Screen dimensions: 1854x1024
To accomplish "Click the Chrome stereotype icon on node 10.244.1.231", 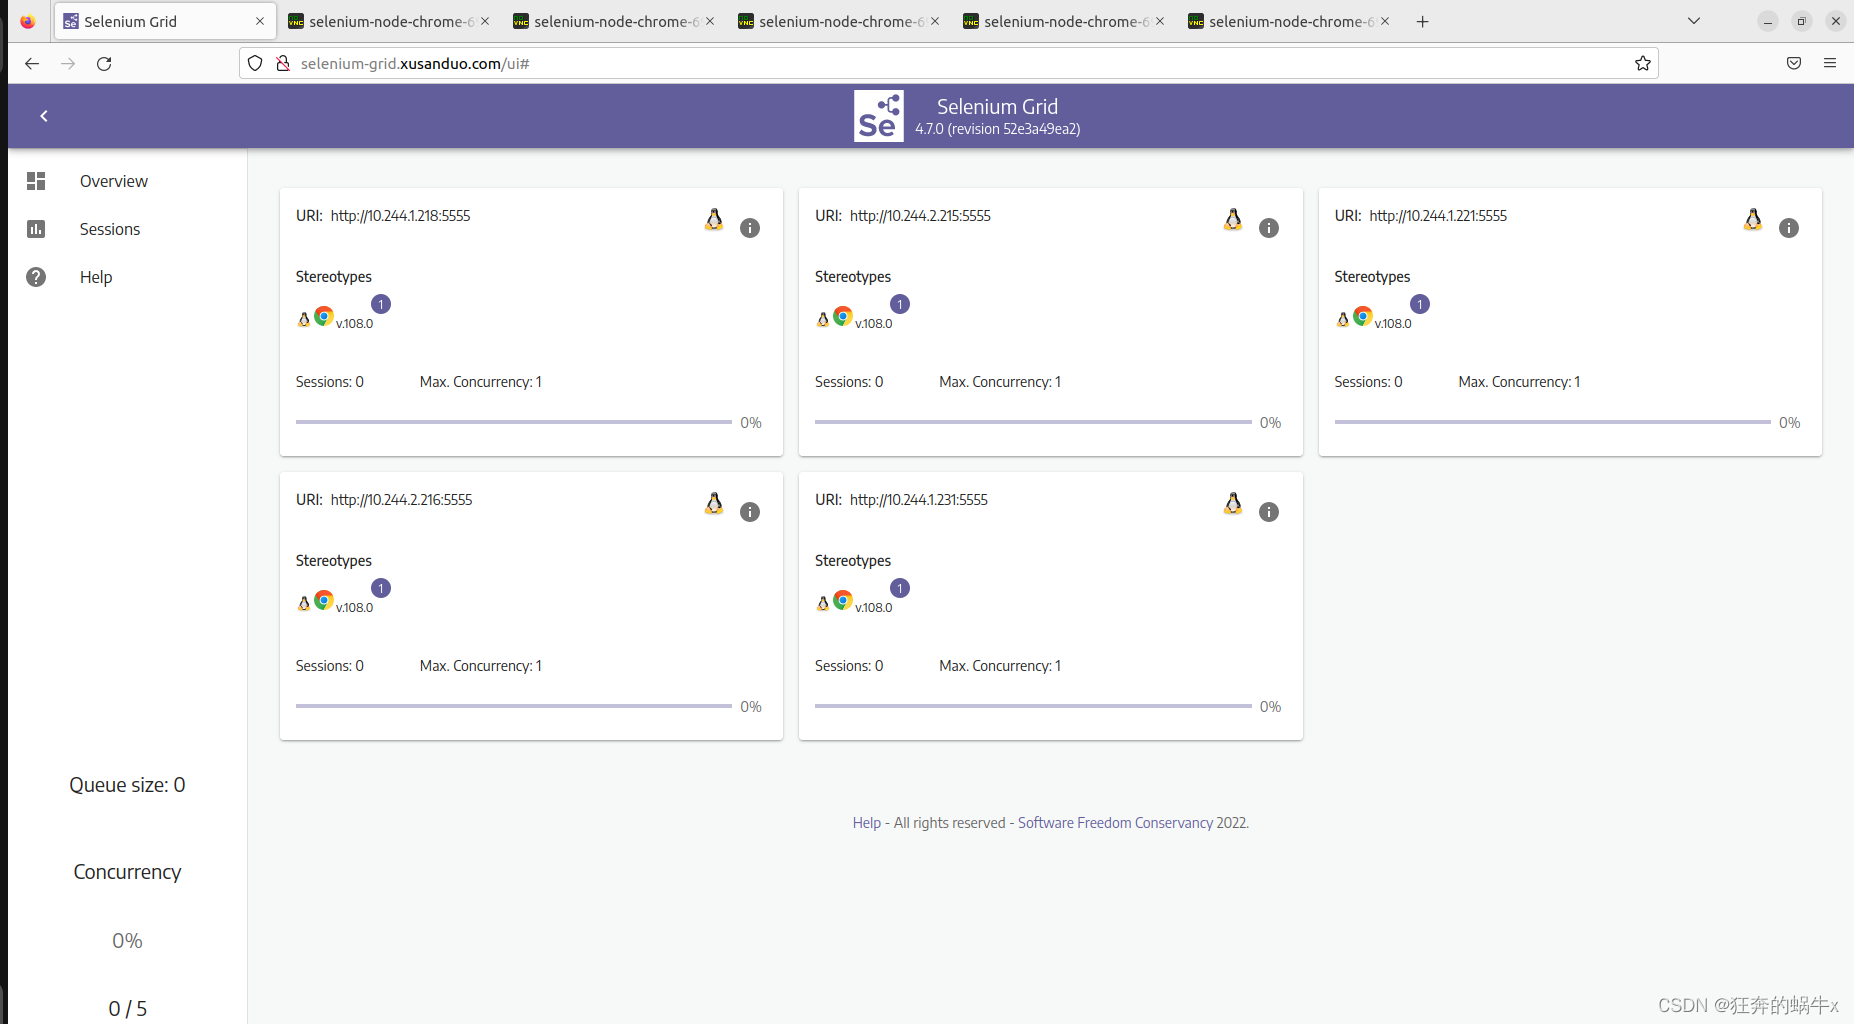I will (843, 600).
